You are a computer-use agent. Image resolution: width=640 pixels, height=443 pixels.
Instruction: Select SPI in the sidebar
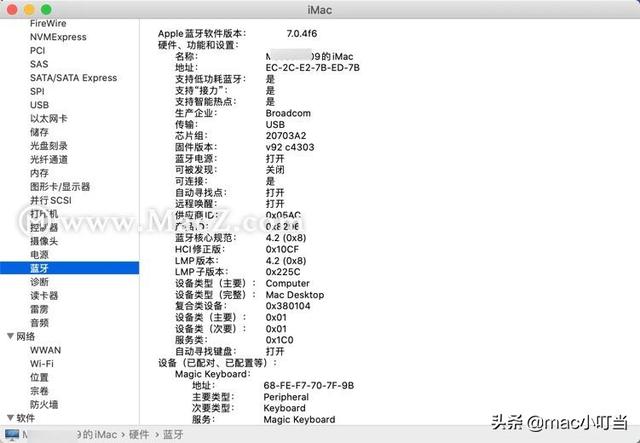tap(37, 91)
